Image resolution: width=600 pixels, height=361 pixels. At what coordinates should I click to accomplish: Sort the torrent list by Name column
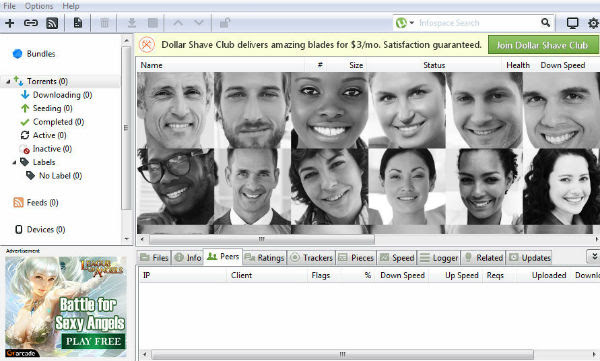click(x=151, y=65)
